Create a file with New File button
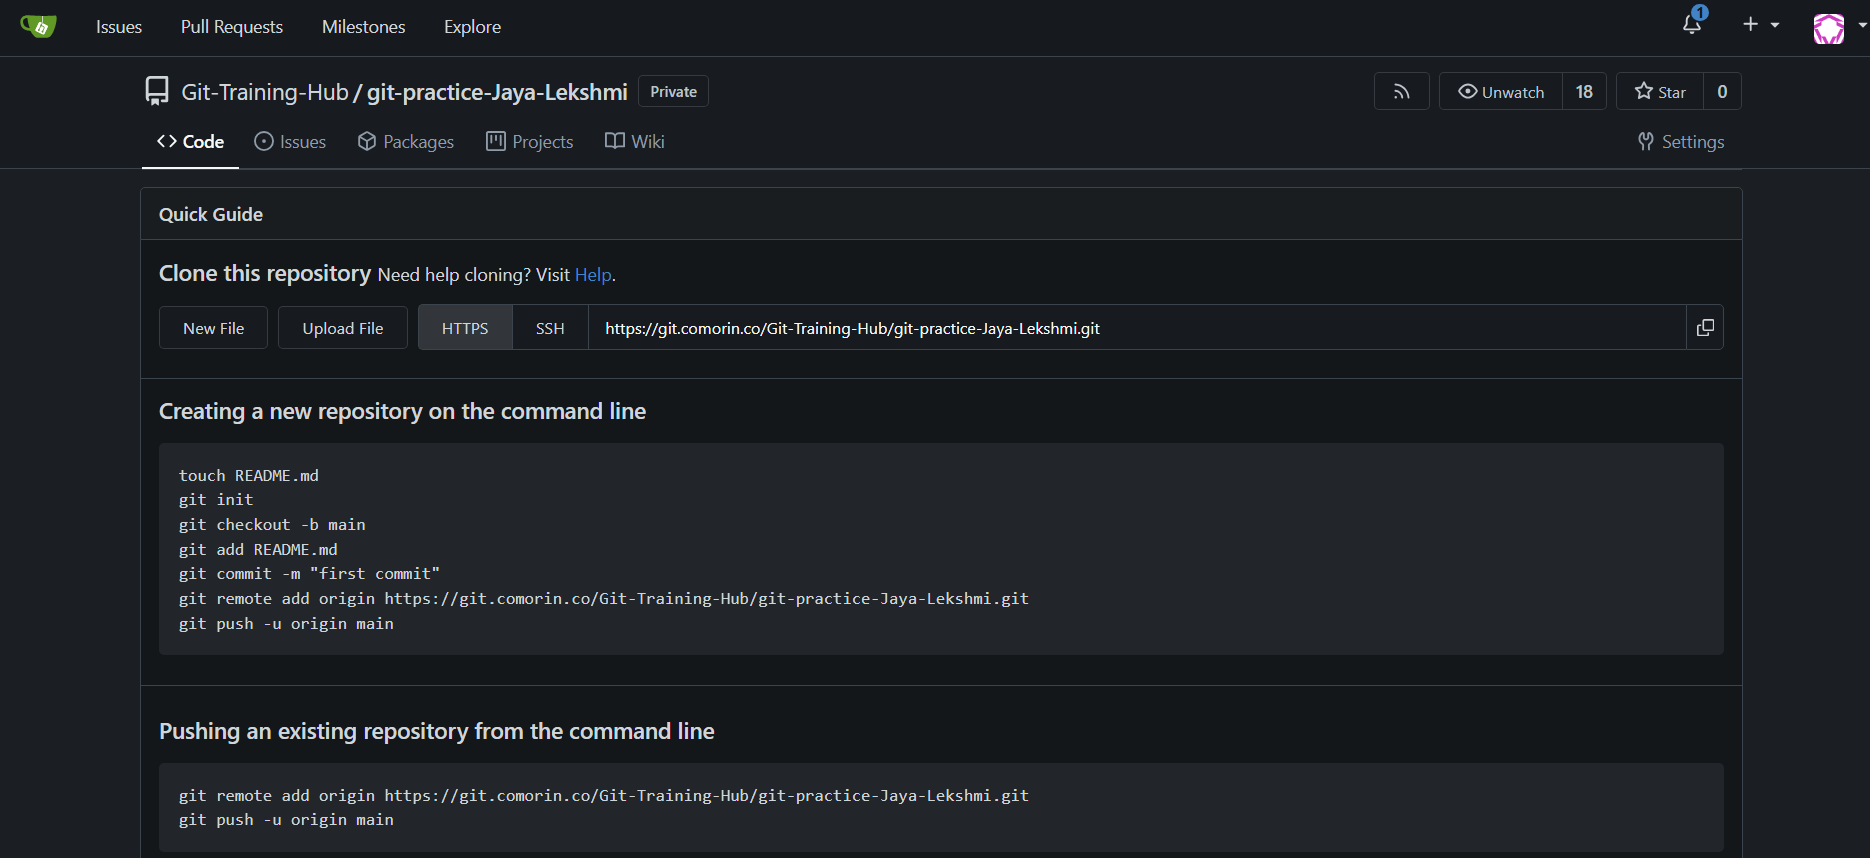1870x858 pixels. (x=213, y=327)
